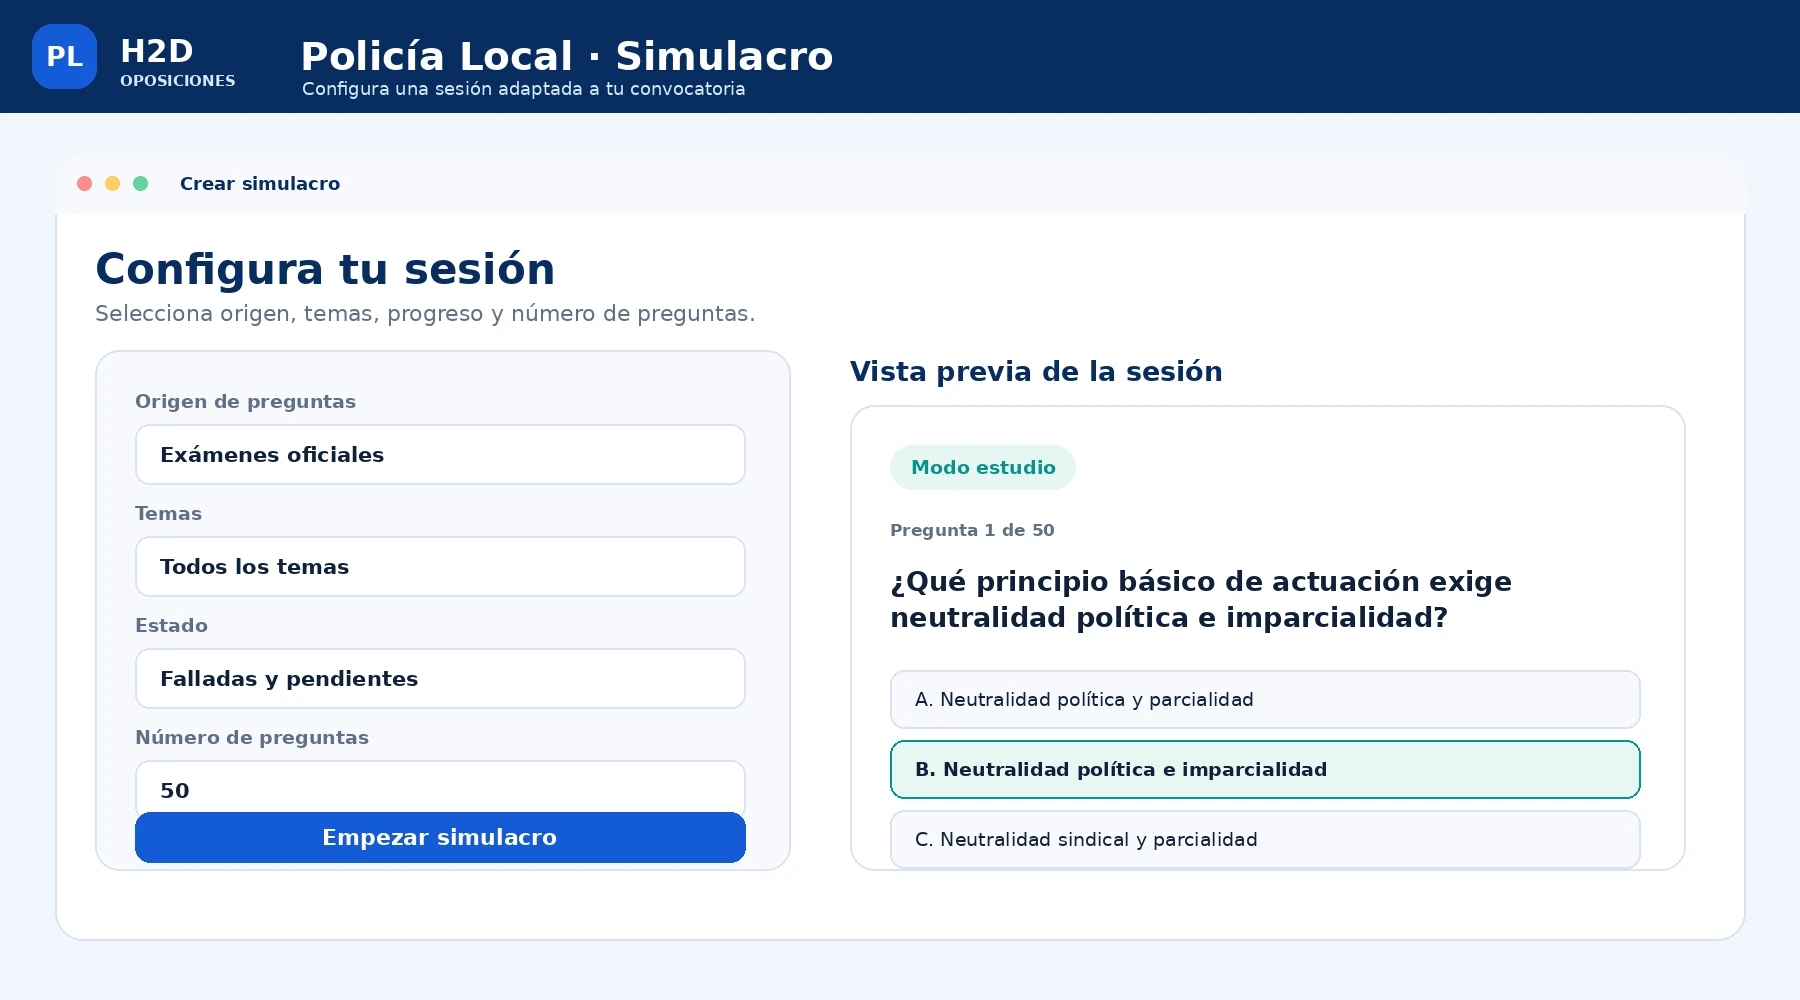This screenshot has width=1800, height=1000.
Task: Click the question text about neutralidad política
Action: 1201,600
